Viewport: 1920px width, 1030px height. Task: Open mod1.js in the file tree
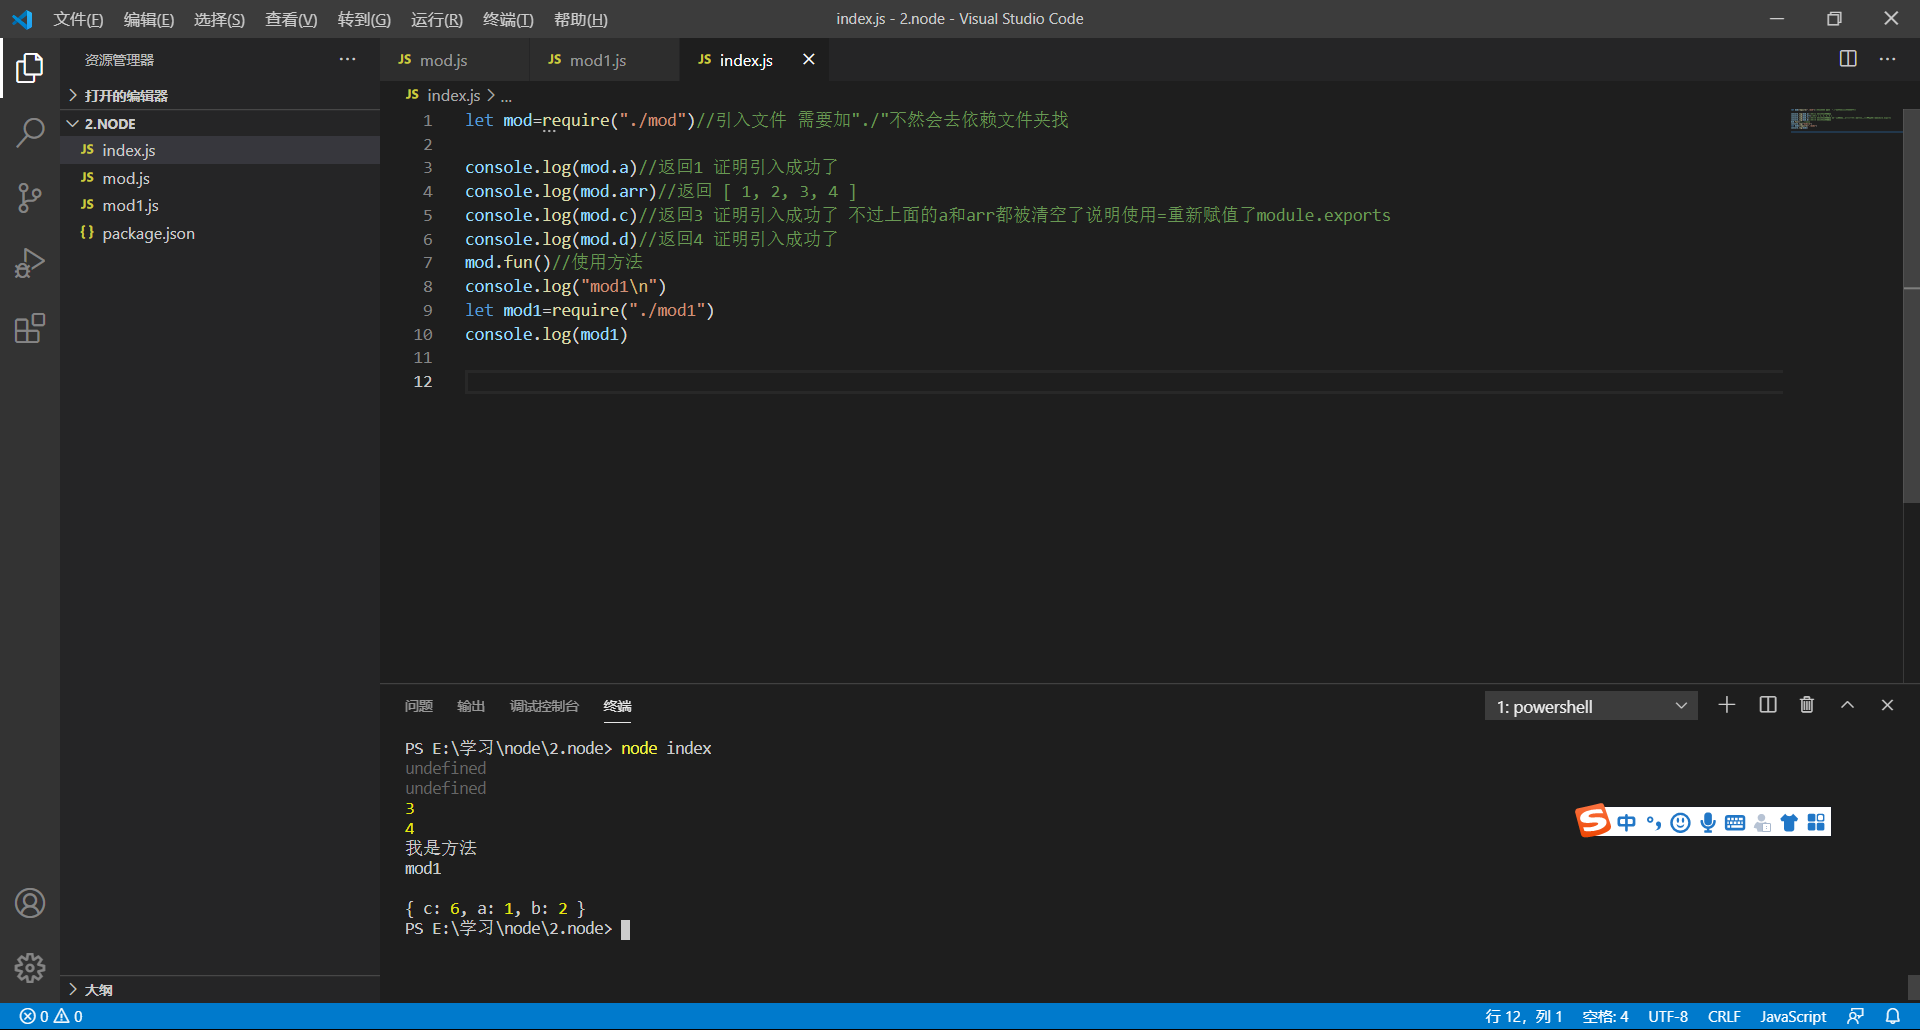[220, 205]
